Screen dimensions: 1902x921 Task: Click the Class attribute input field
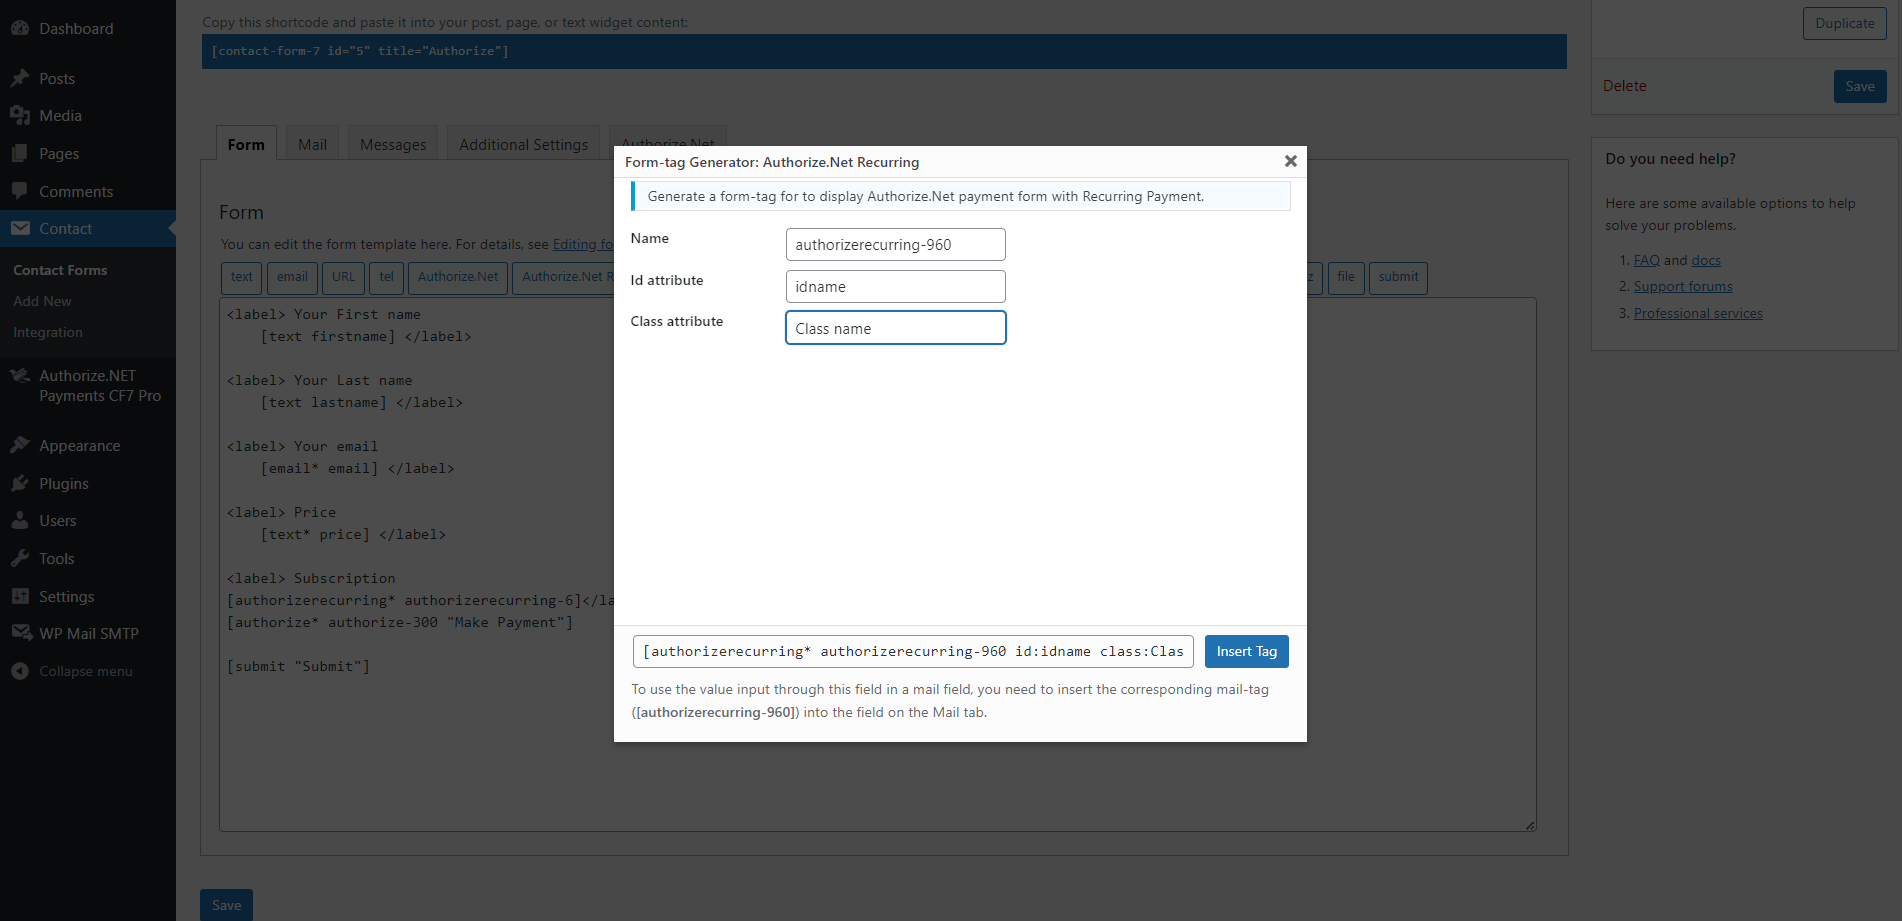coord(895,328)
